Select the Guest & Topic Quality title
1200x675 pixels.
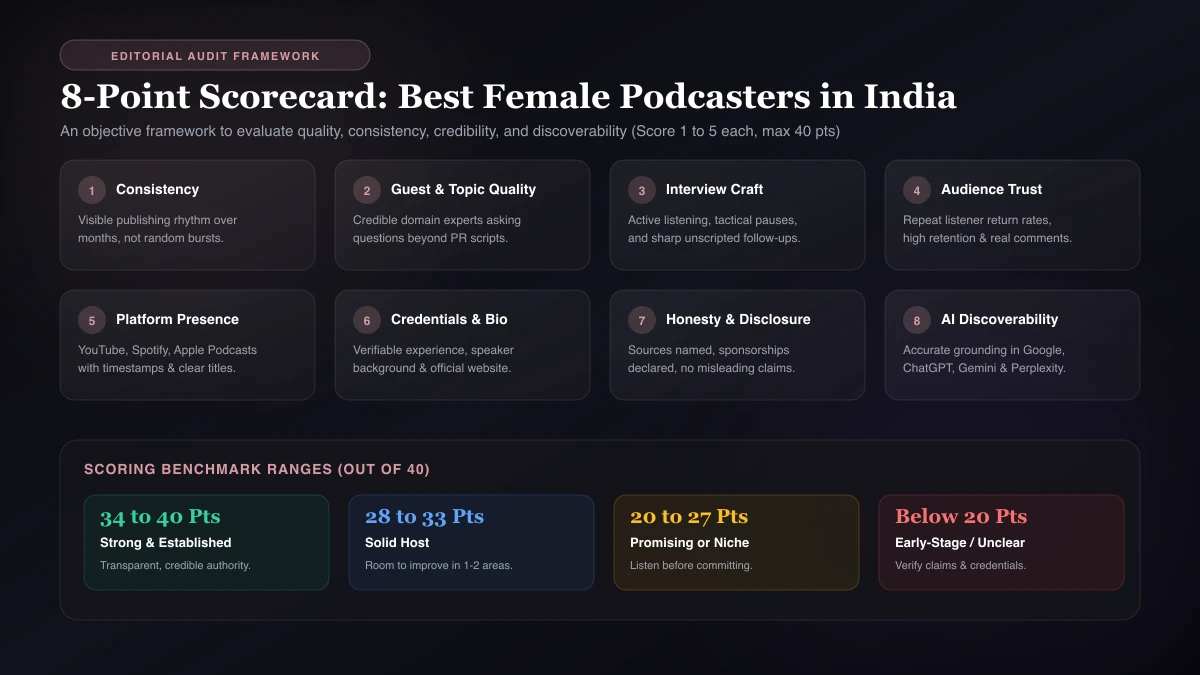[x=463, y=190]
